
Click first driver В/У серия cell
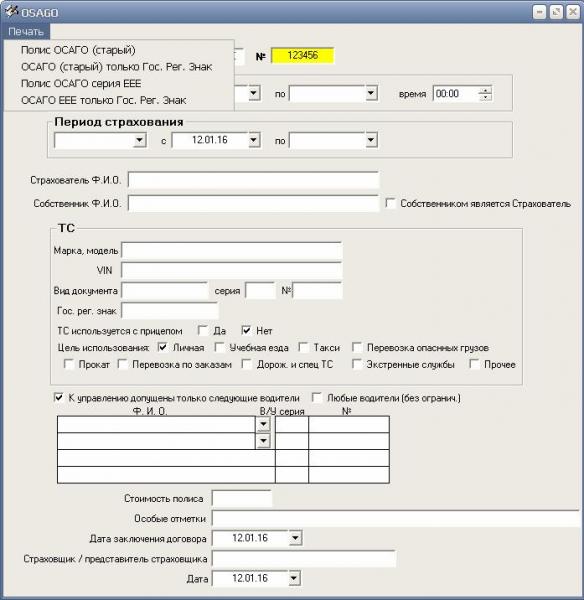coord(292,424)
